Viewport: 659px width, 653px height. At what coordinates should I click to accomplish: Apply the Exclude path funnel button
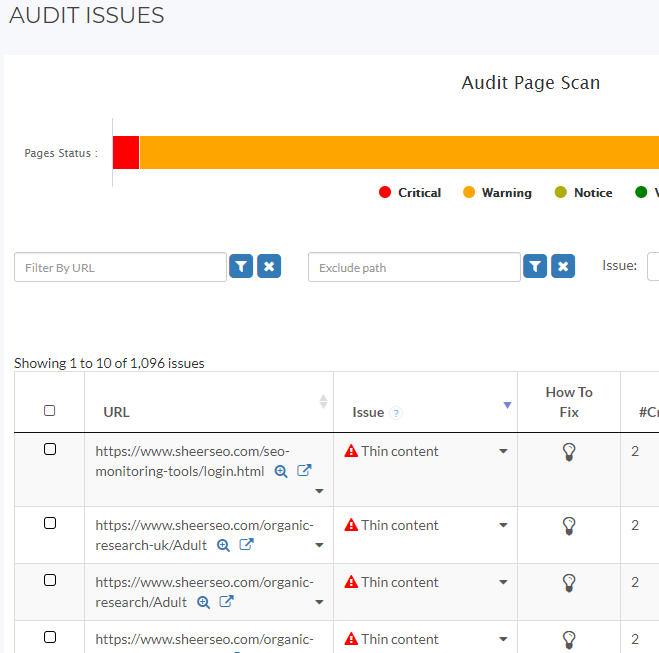(535, 266)
